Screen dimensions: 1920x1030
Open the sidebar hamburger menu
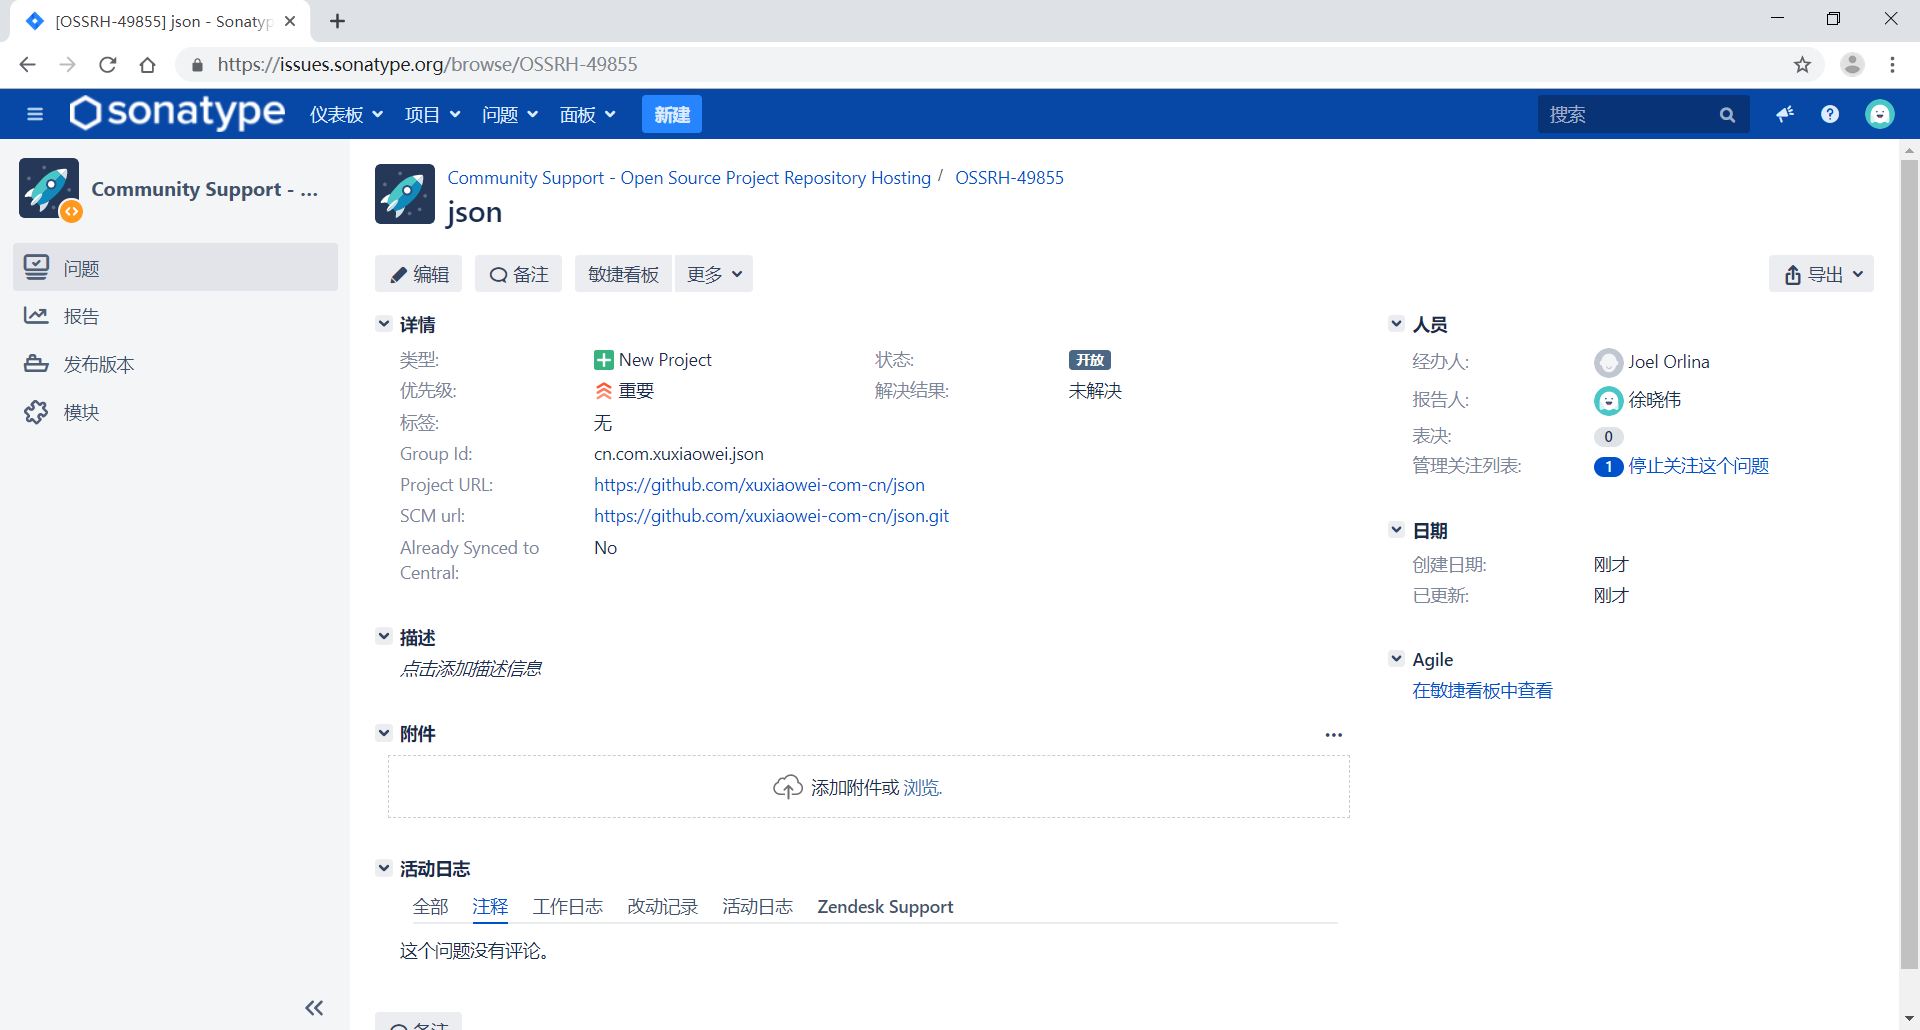[35, 114]
